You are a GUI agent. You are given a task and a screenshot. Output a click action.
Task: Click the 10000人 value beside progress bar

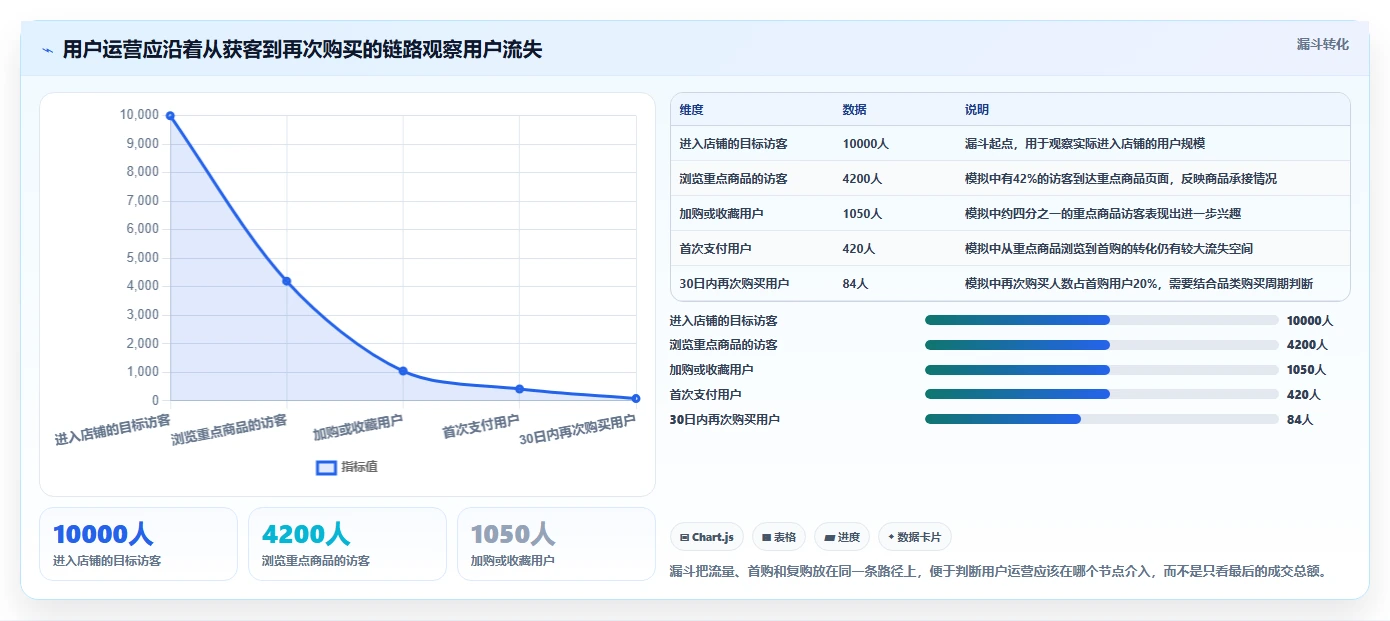(x=1310, y=321)
